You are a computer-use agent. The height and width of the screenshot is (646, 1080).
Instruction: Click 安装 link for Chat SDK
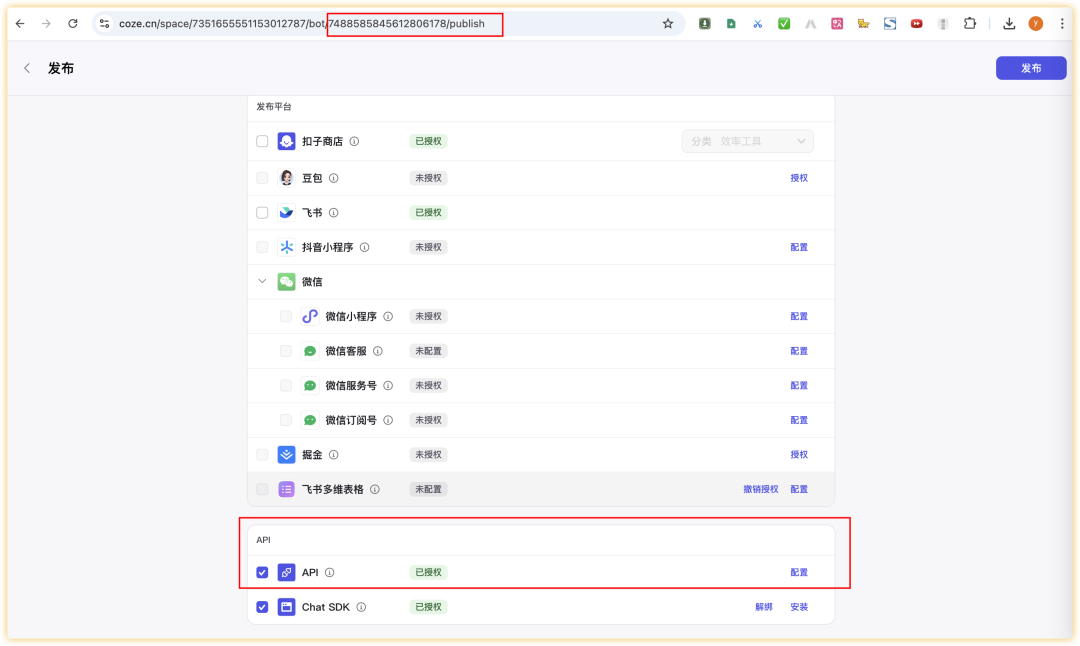point(799,607)
